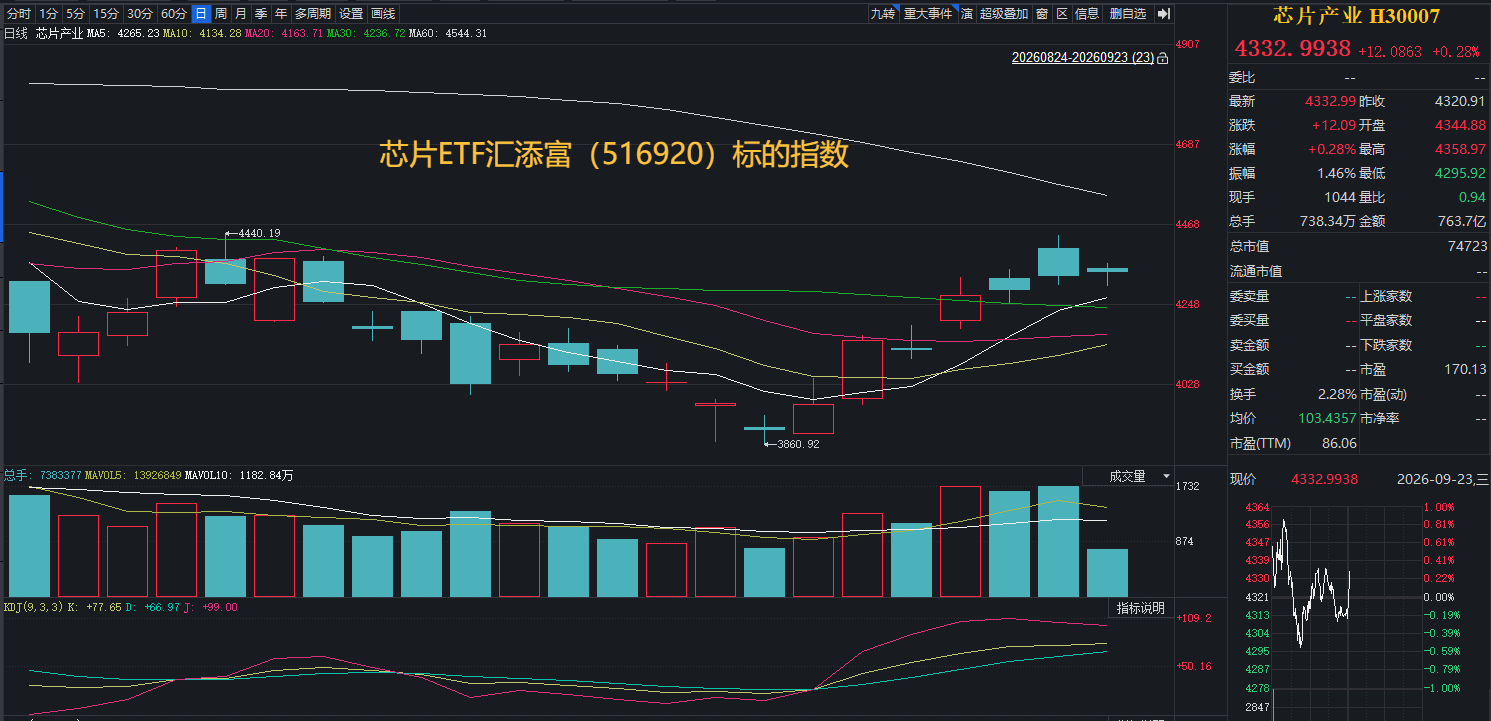The height and width of the screenshot is (721, 1491).
Task: Select the 日 daily K-line tab
Action: coord(201,14)
